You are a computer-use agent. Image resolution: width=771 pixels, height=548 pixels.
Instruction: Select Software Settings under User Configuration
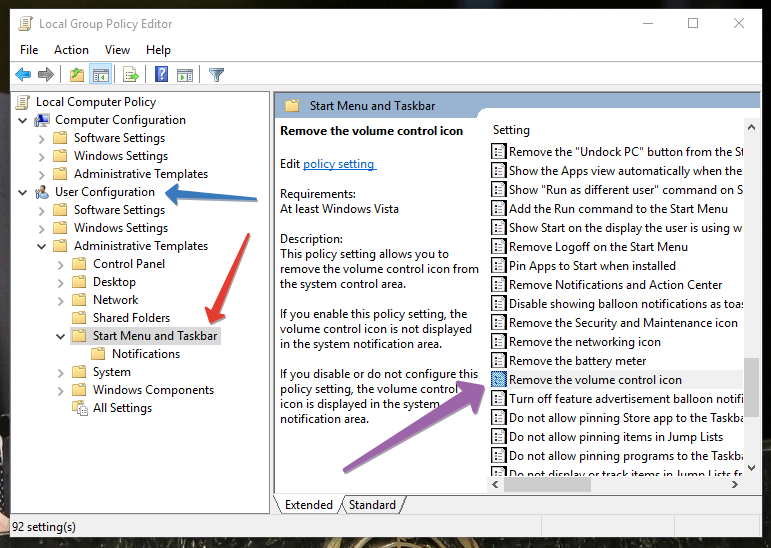[119, 210]
